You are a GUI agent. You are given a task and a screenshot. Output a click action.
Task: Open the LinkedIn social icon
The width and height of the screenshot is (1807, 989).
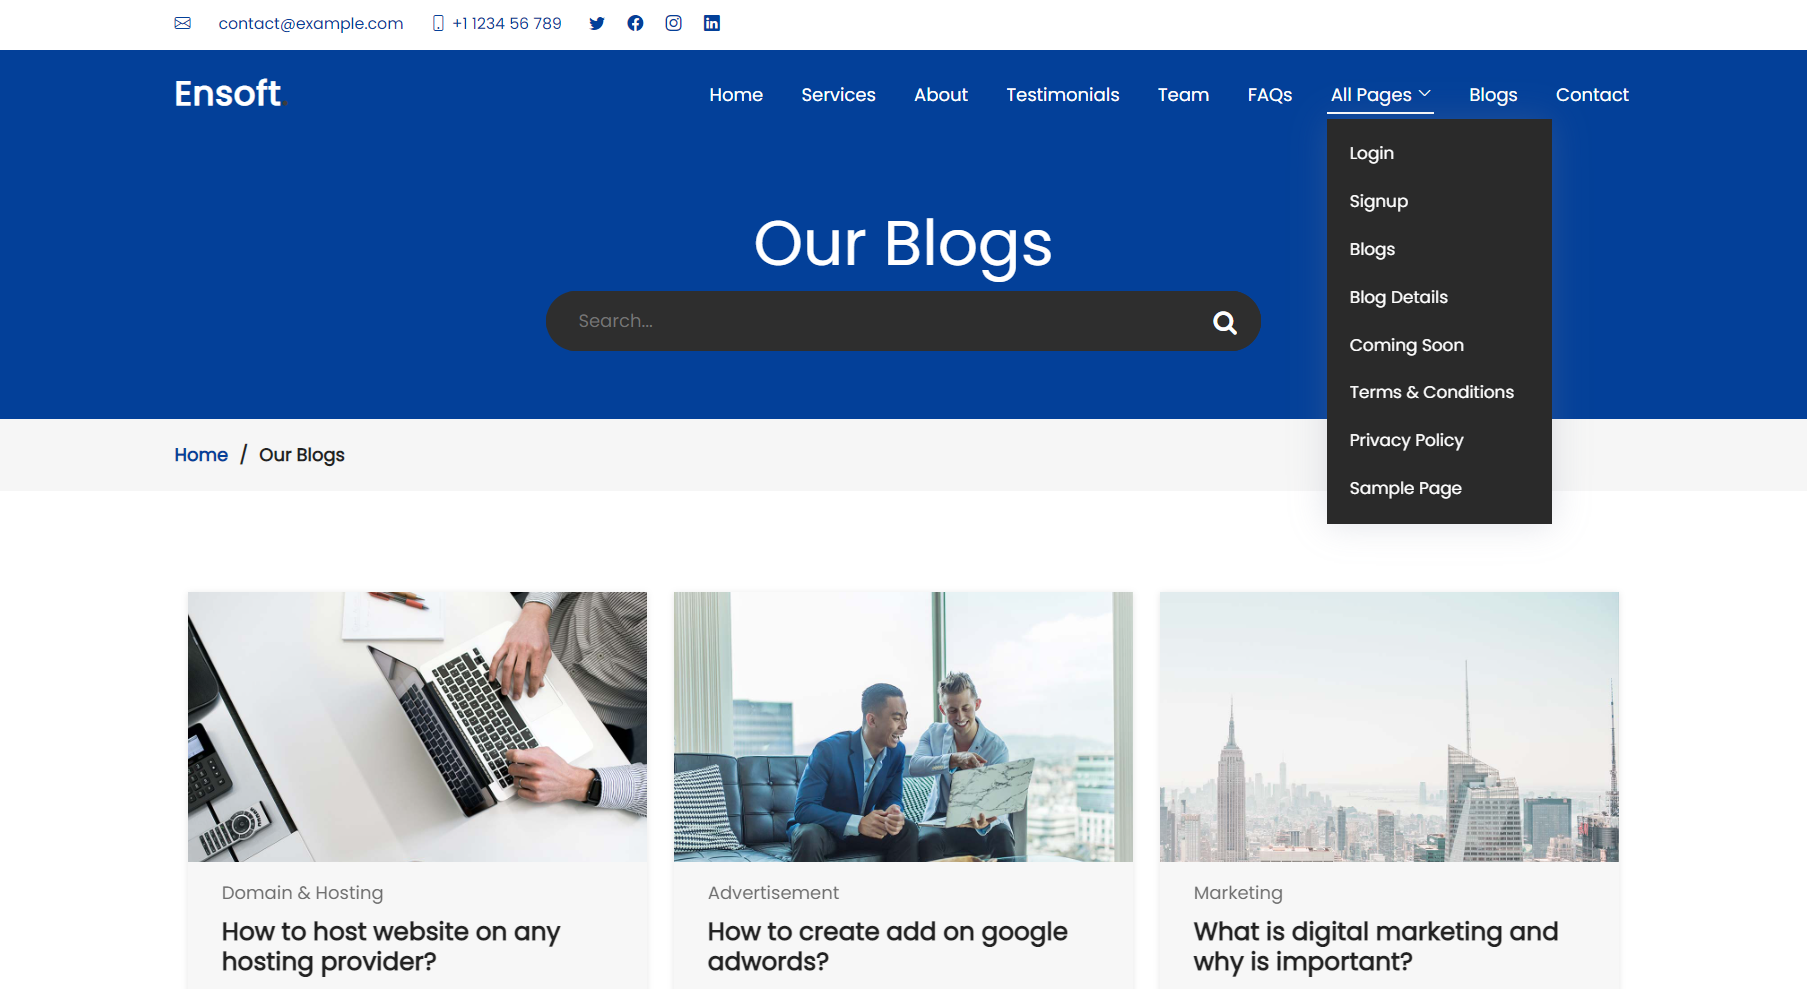pyautogui.click(x=712, y=23)
